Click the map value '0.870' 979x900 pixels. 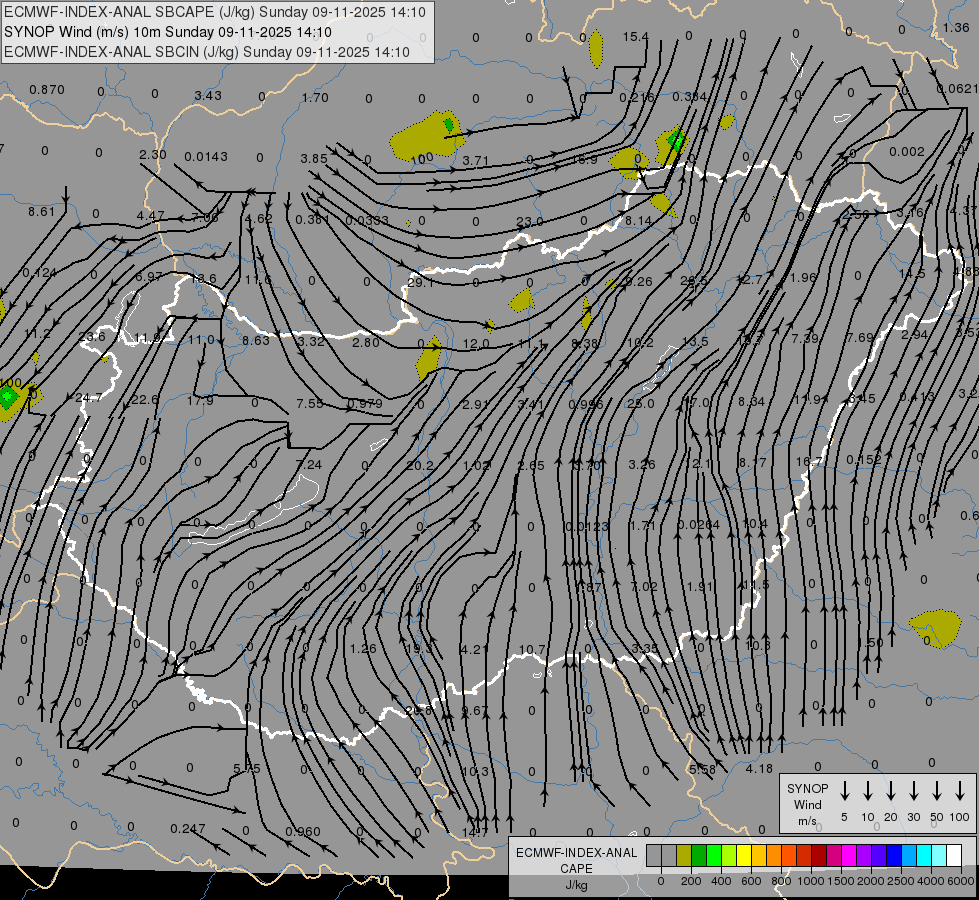pyautogui.click(x=47, y=90)
